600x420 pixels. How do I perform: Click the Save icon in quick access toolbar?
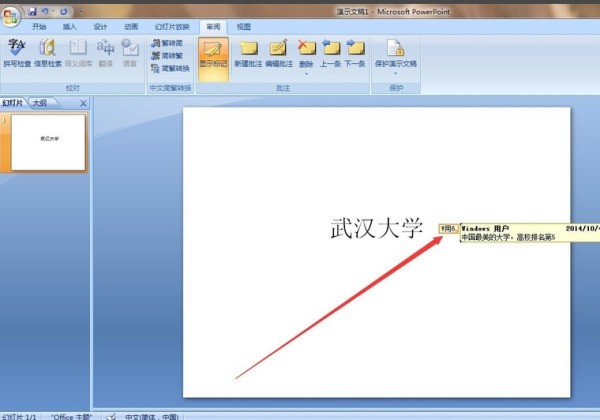click(x=32, y=9)
